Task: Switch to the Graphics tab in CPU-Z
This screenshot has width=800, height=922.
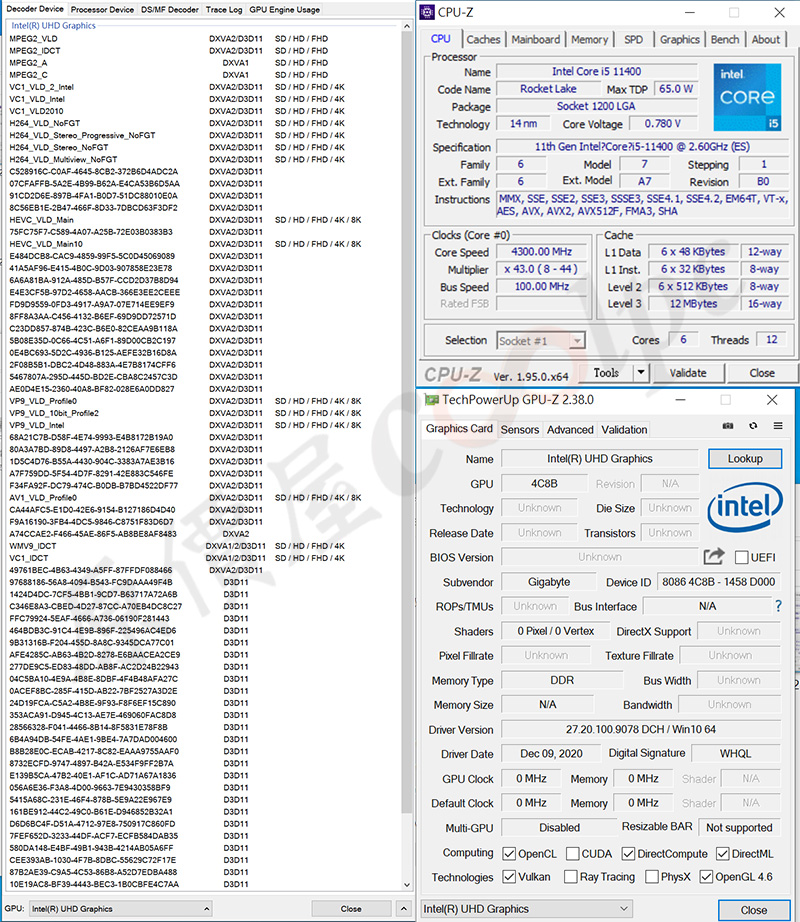Action: [680, 39]
